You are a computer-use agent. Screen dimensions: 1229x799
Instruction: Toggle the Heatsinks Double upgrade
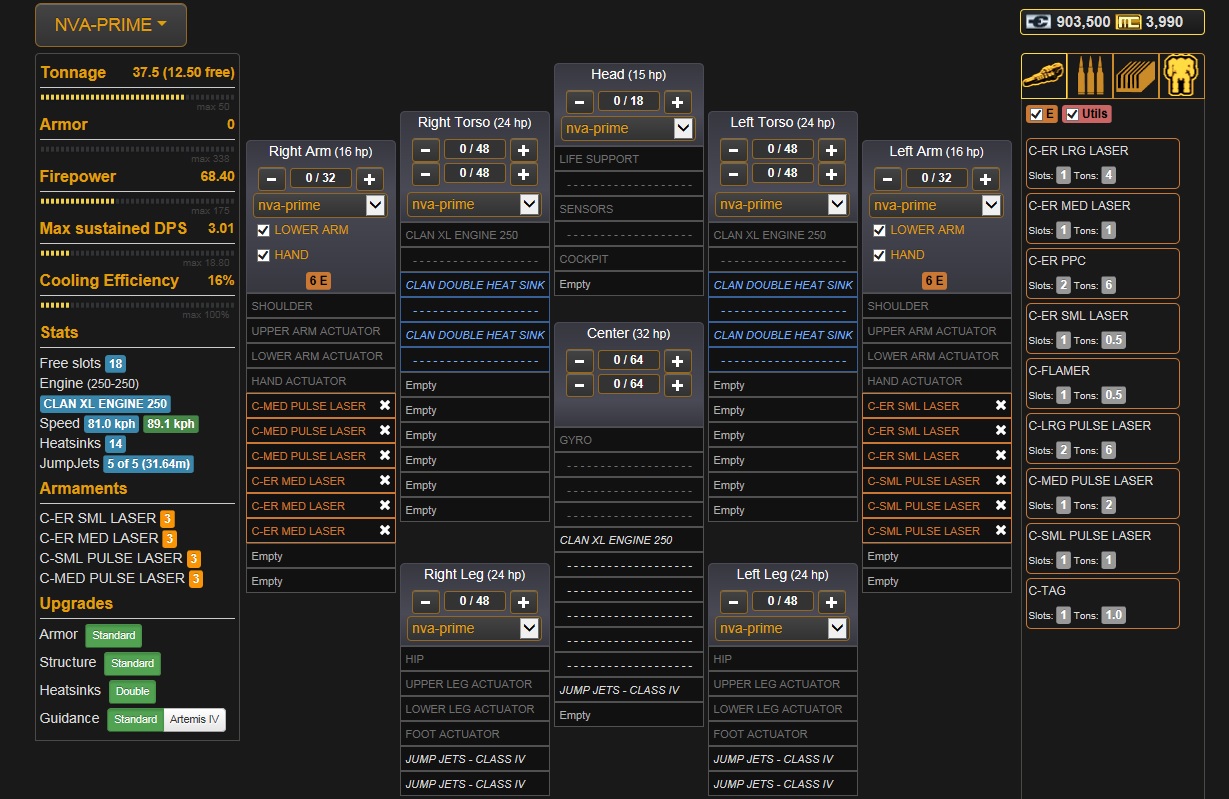click(132, 691)
